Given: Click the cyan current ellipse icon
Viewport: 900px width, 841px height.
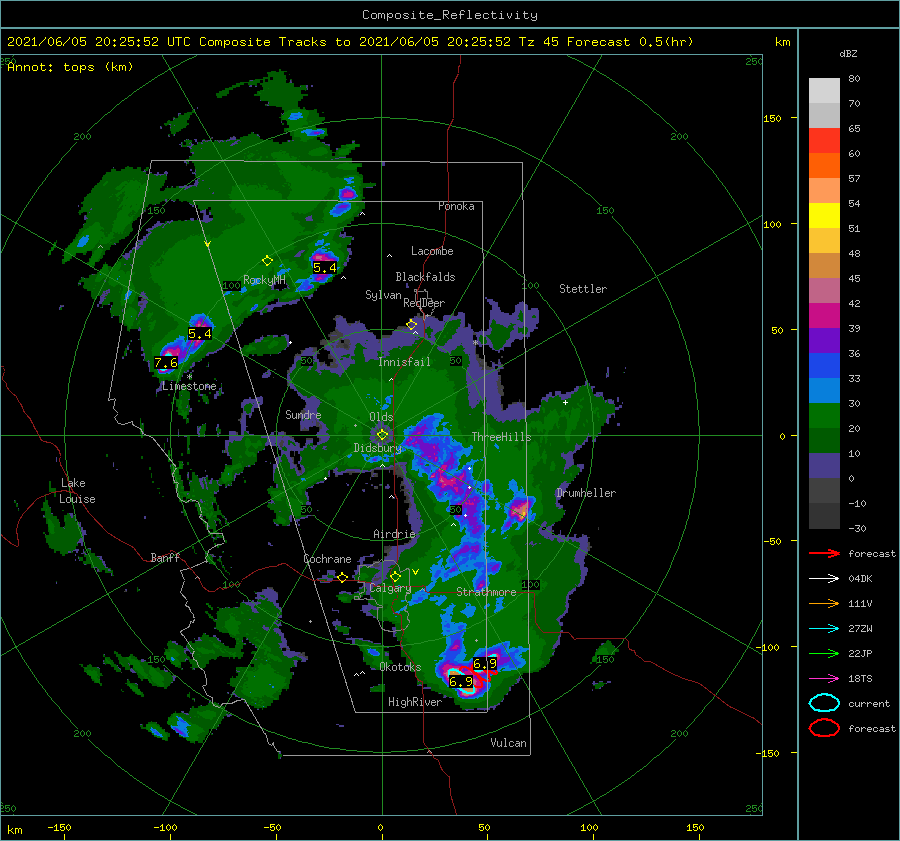Looking at the screenshot, I should coord(824,703).
